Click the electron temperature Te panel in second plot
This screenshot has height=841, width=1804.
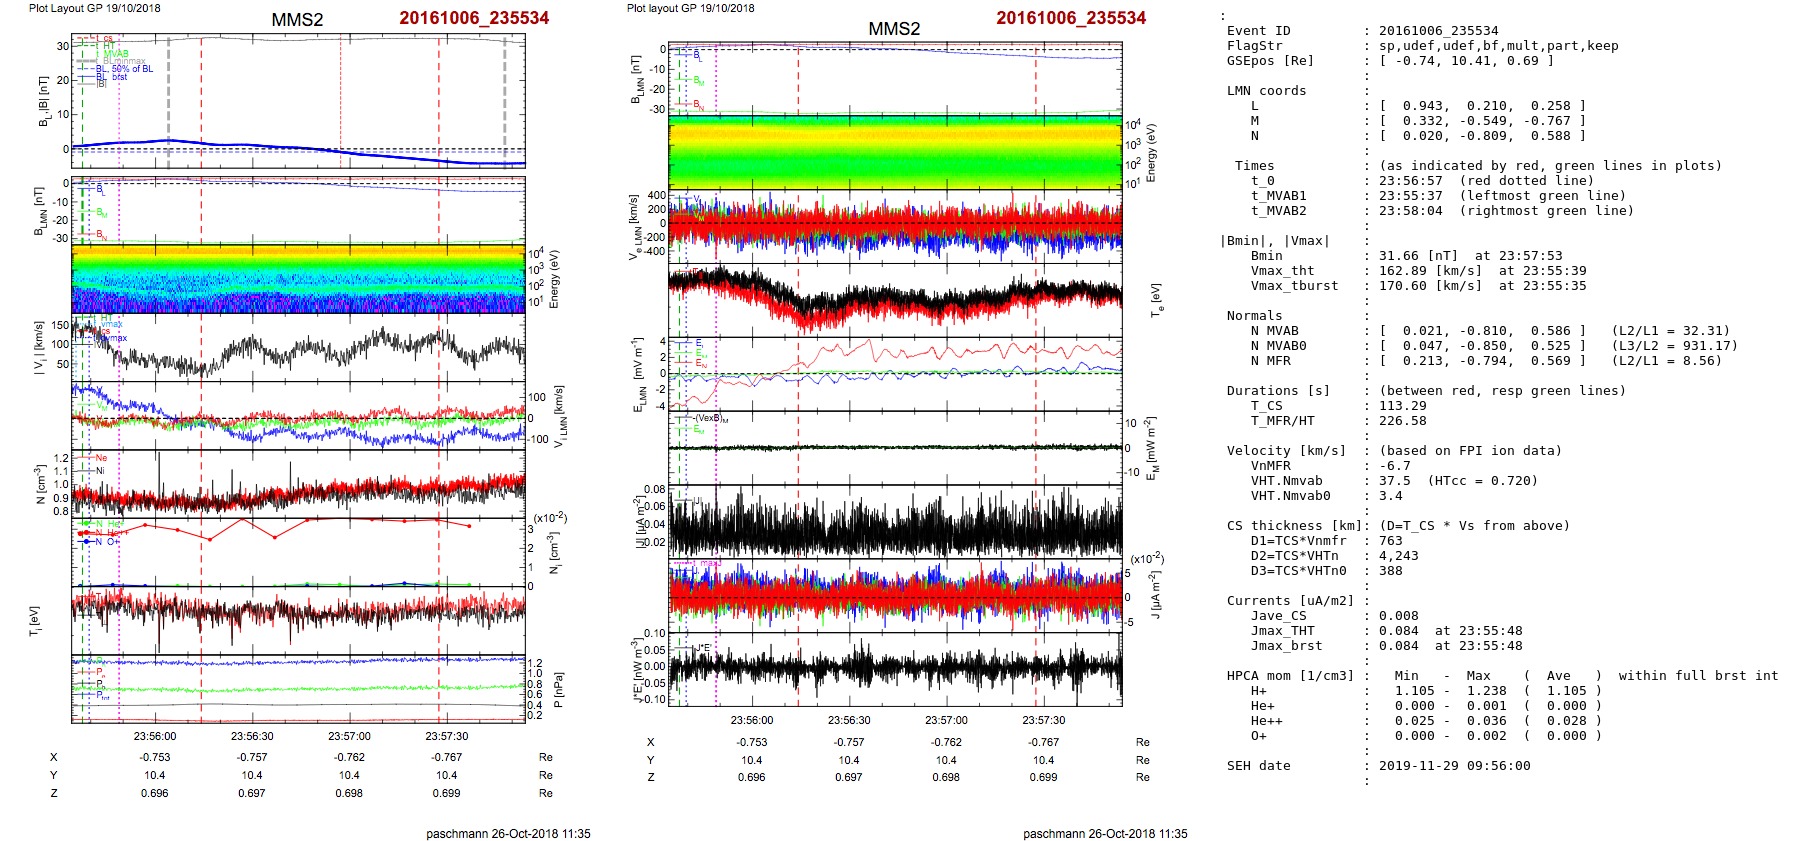click(895, 299)
